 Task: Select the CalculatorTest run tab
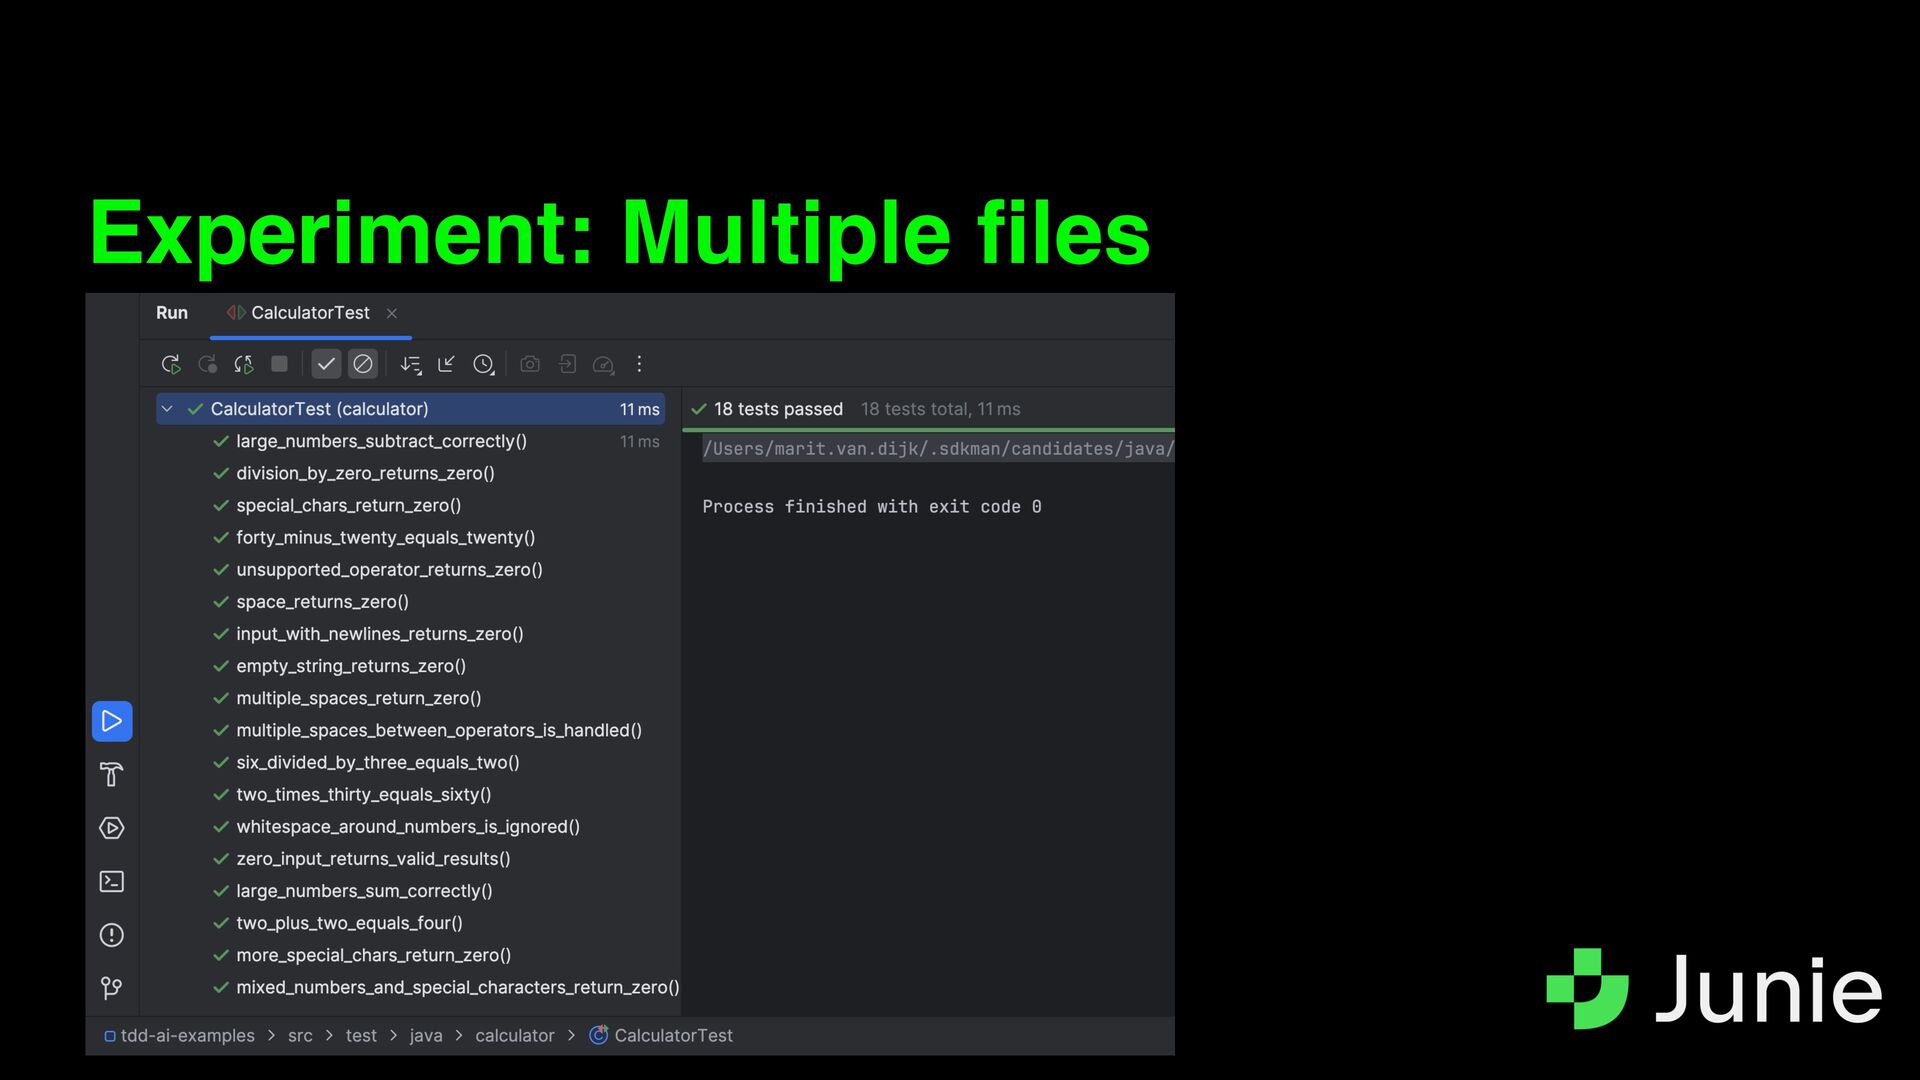pos(309,313)
